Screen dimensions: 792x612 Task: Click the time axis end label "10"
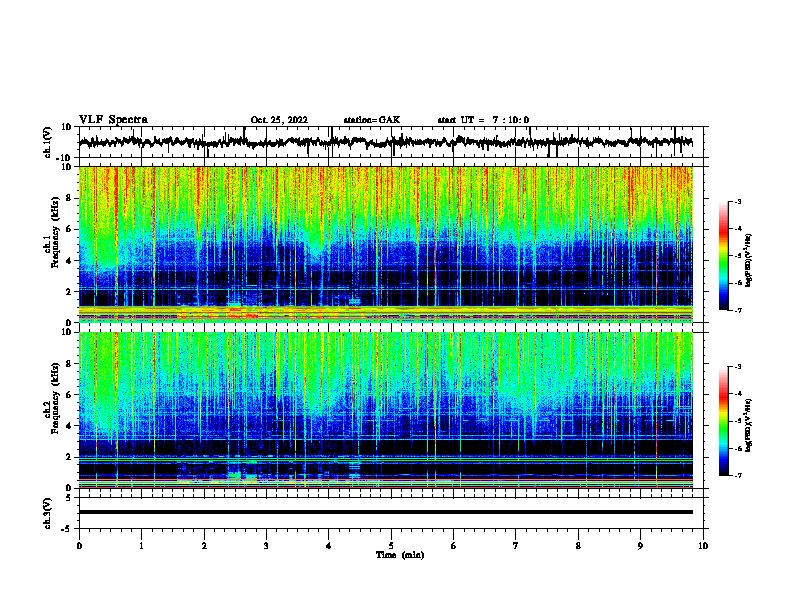(x=703, y=546)
